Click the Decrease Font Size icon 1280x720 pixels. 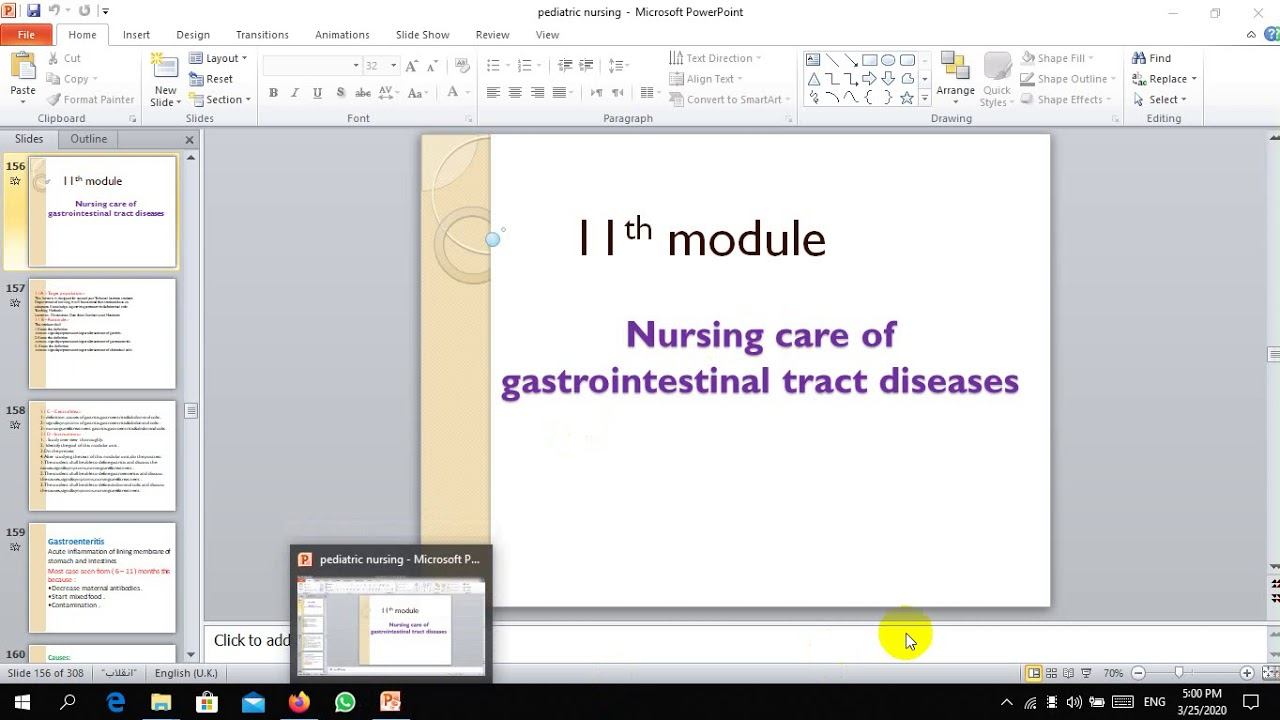433,65
